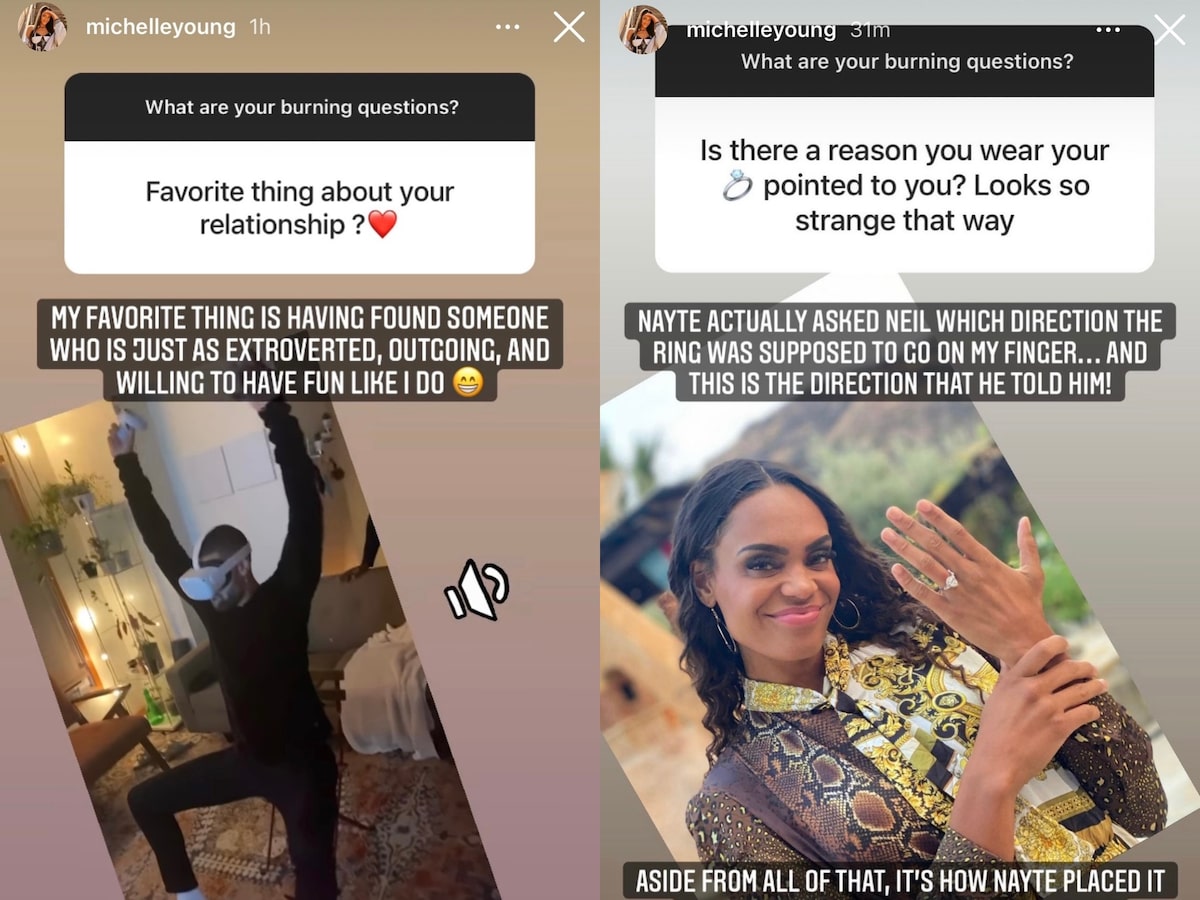The height and width of the screenshot is (900, 1200).
Task: Tap the 'My favorite thing is' caption text
Action: [x=300, y=350]
